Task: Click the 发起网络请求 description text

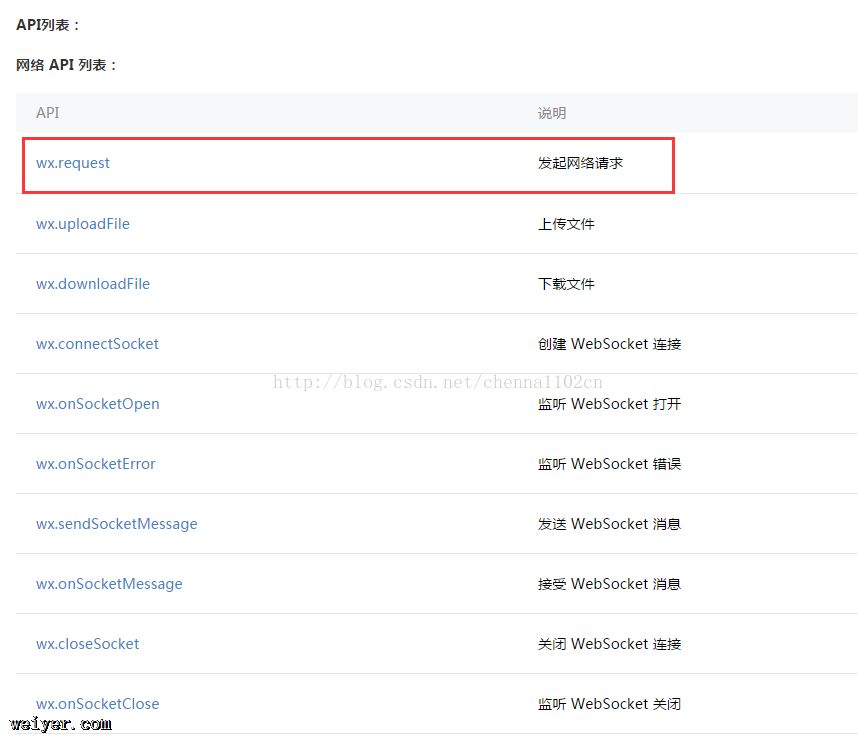Action: pyautogui.click(x=580, y=163)
